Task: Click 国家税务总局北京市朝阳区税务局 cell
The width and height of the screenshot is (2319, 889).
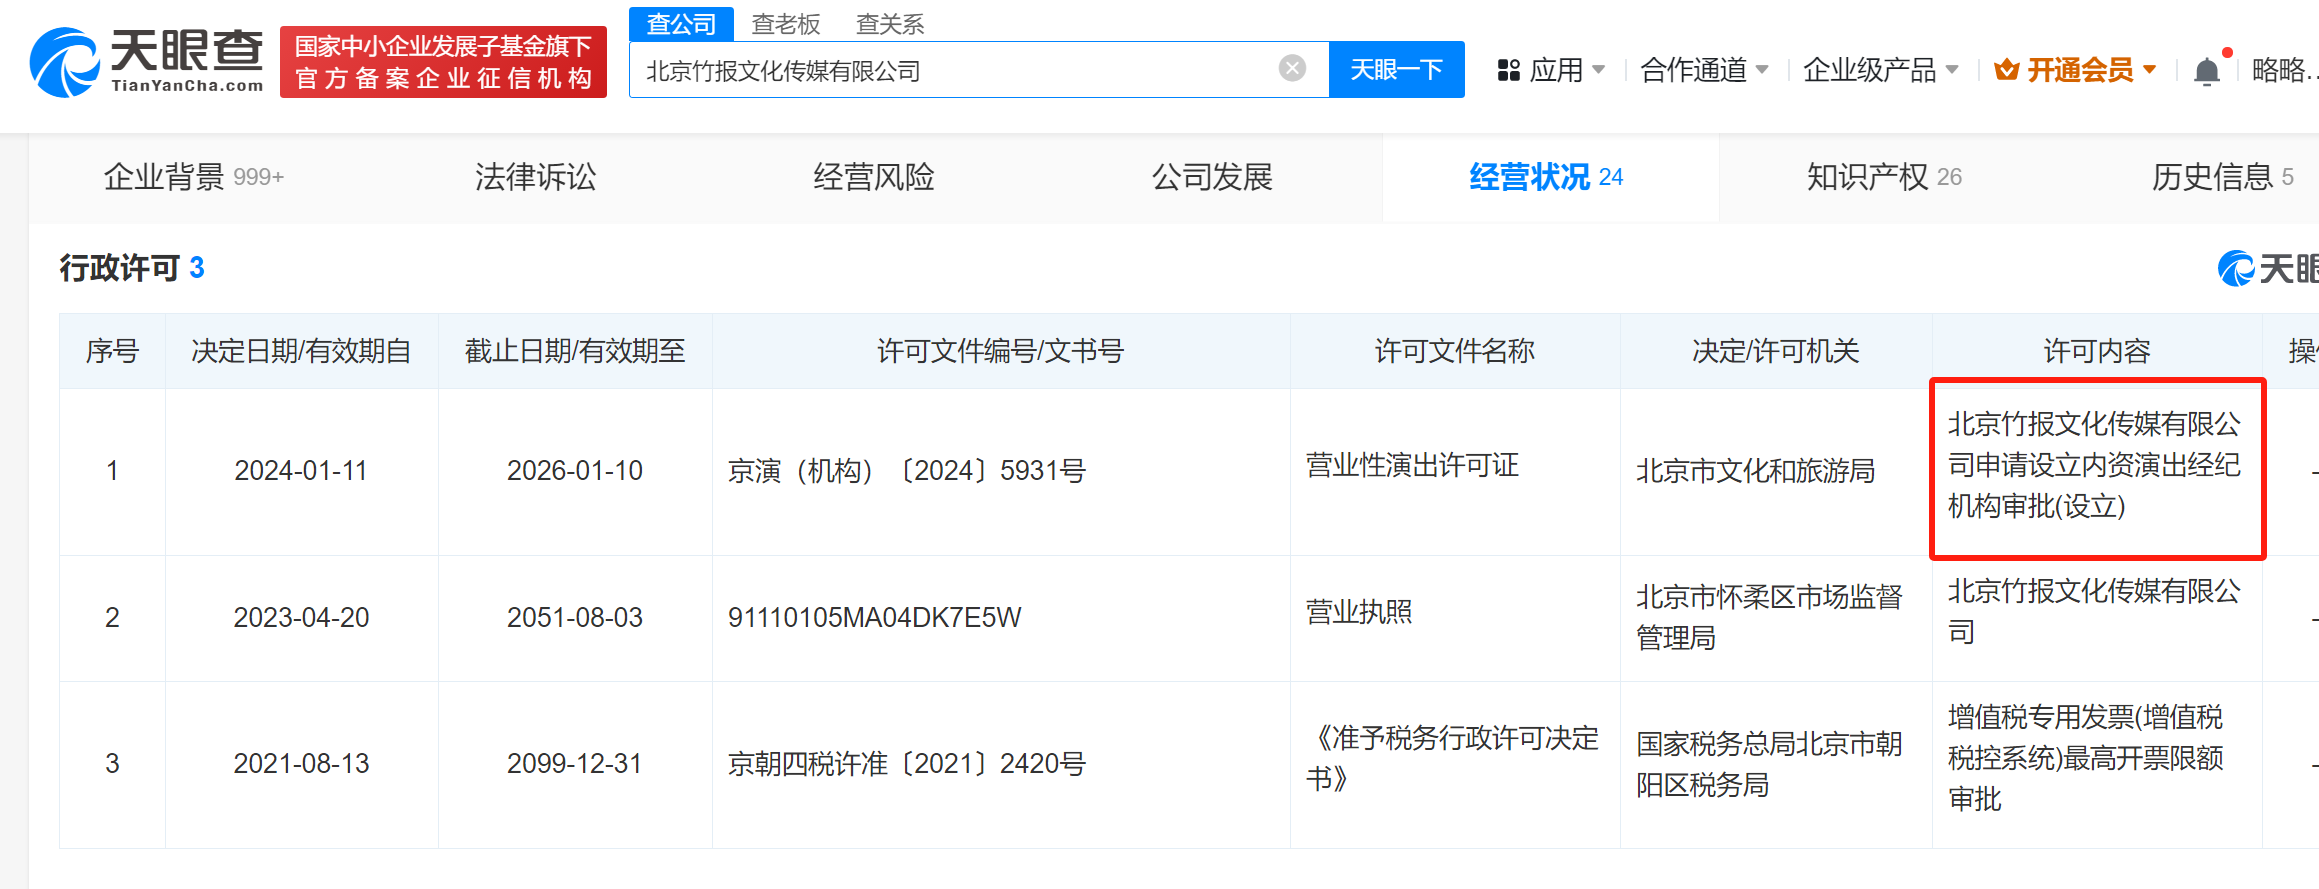Action: coord(1769,764)
